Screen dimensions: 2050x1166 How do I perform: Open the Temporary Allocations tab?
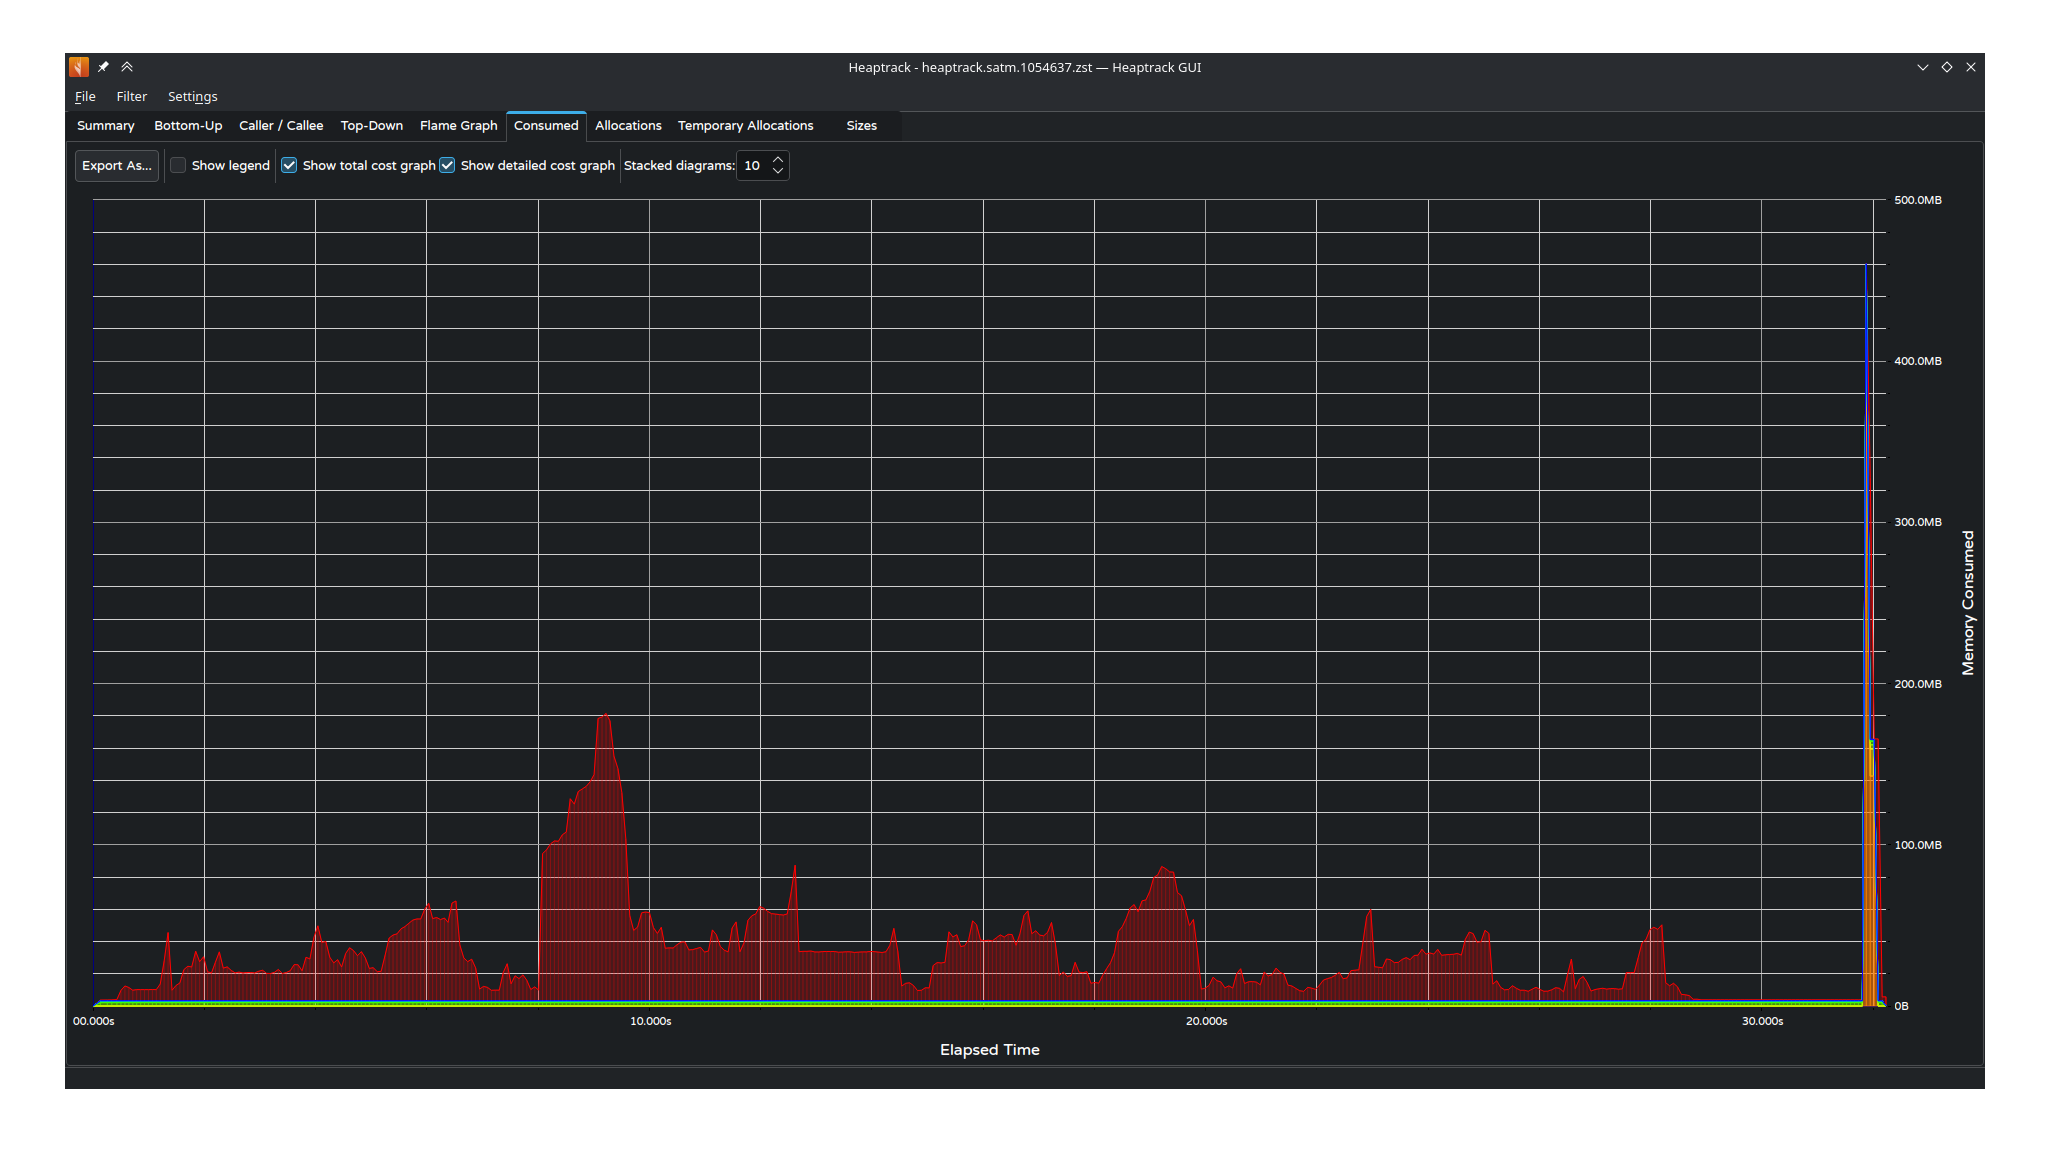746,125
